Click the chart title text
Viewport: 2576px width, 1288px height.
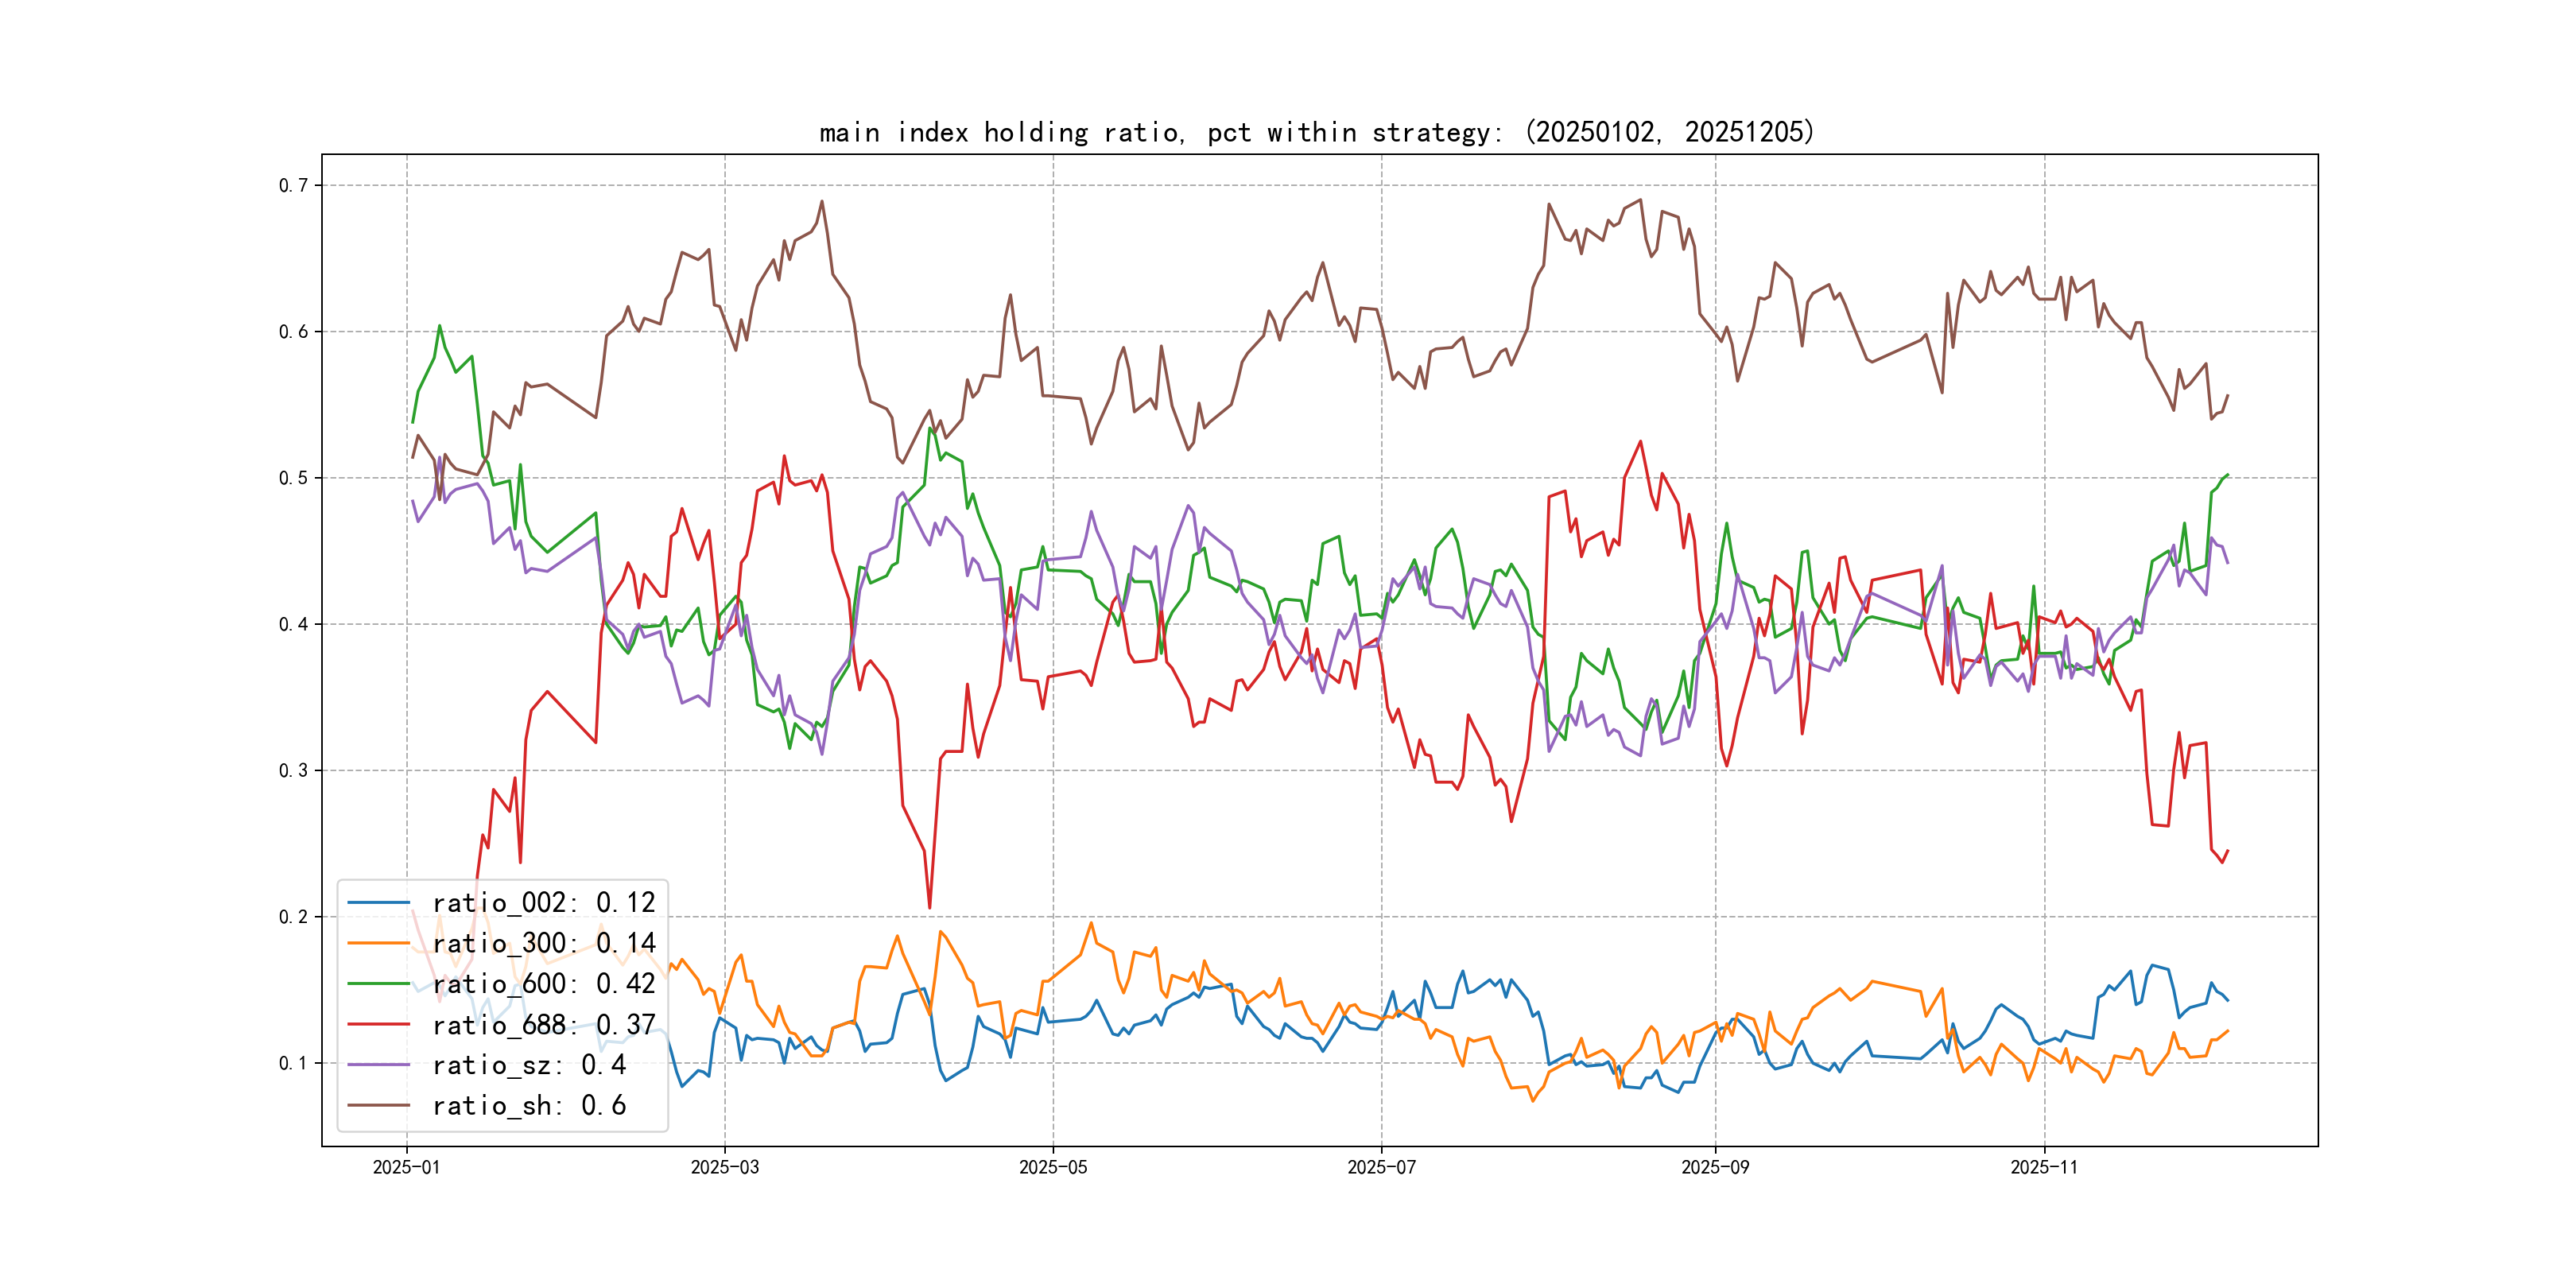point(1316,132)
